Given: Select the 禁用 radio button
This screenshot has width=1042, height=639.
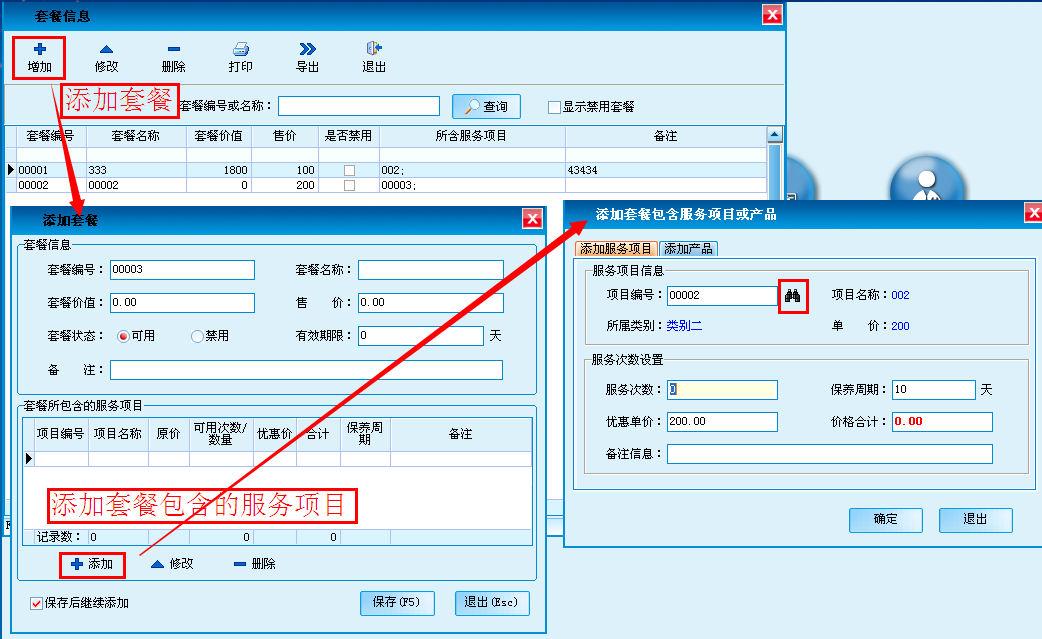Looking at the screenshot, I should click(x=197, y=336).
